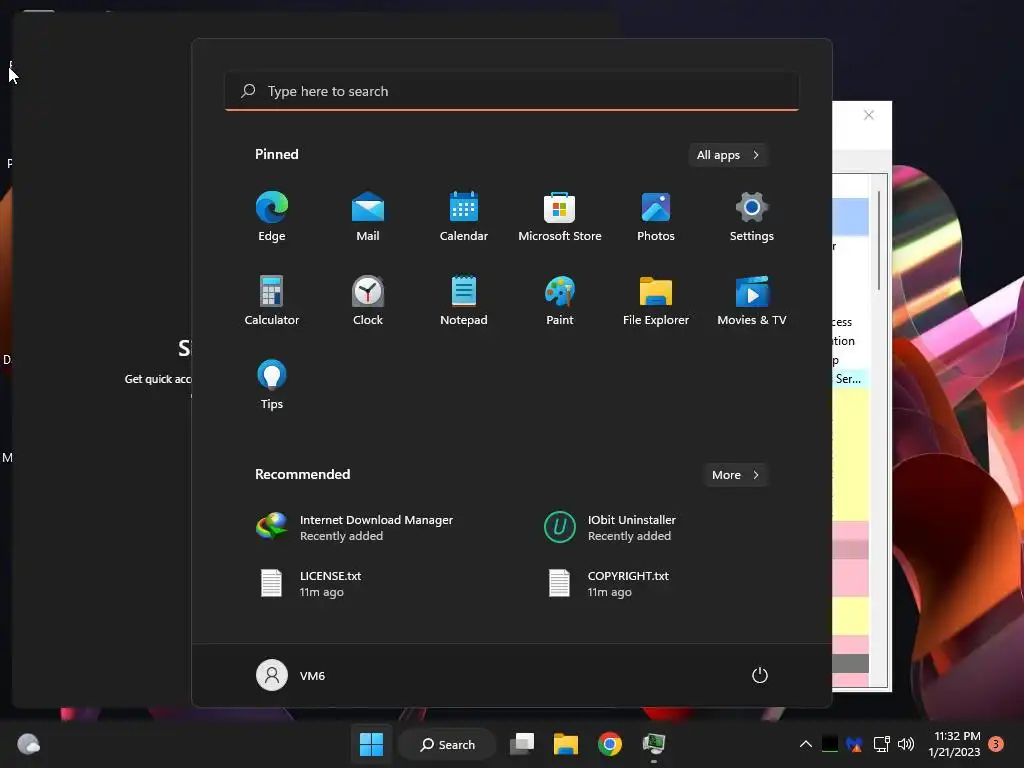The height and width of the screenshot is (768, 1024).
Task: Launch the Photos app
Action: (x=656, y=216)
